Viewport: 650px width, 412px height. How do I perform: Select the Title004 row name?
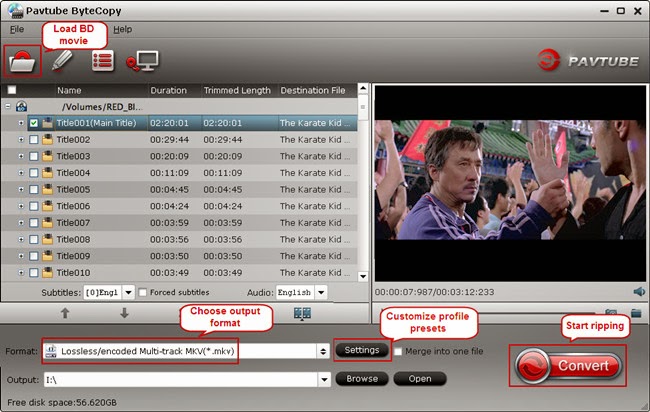pyautogui.click(x=73, y=173)
